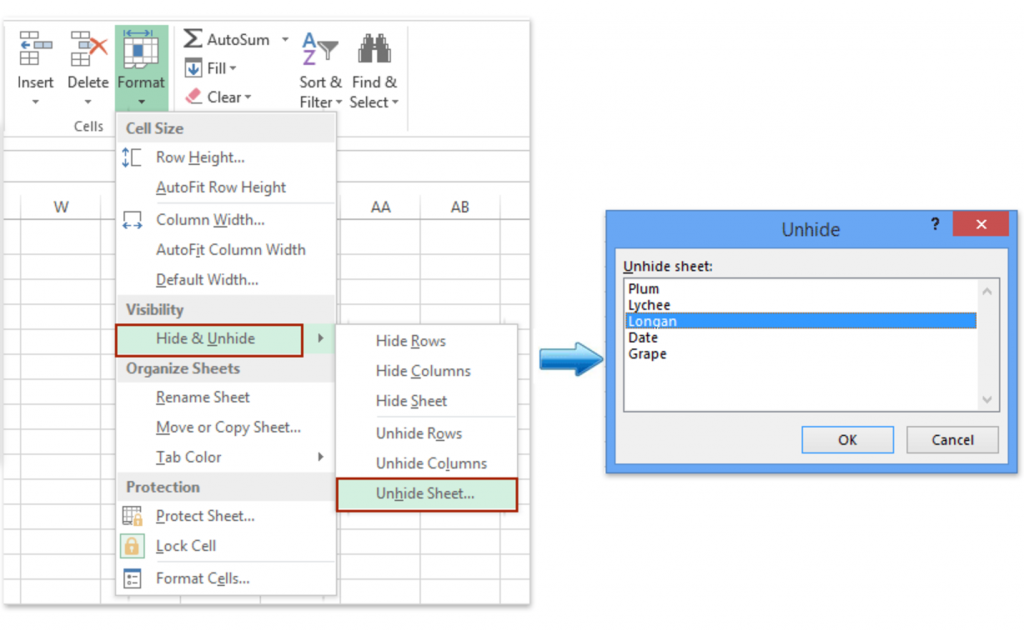Screen dimensions: 1024x631
Task: Click OK in the Unhide dialog
Action: pos(847,439)
